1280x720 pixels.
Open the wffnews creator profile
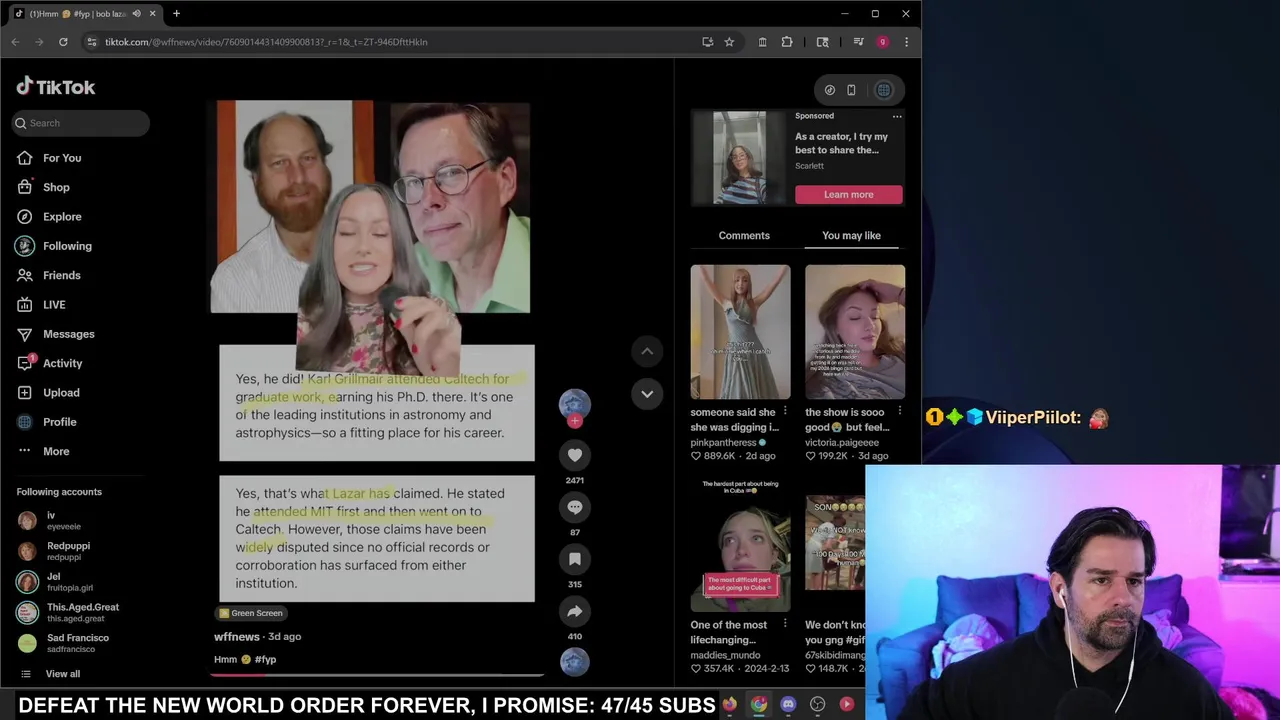237,636
